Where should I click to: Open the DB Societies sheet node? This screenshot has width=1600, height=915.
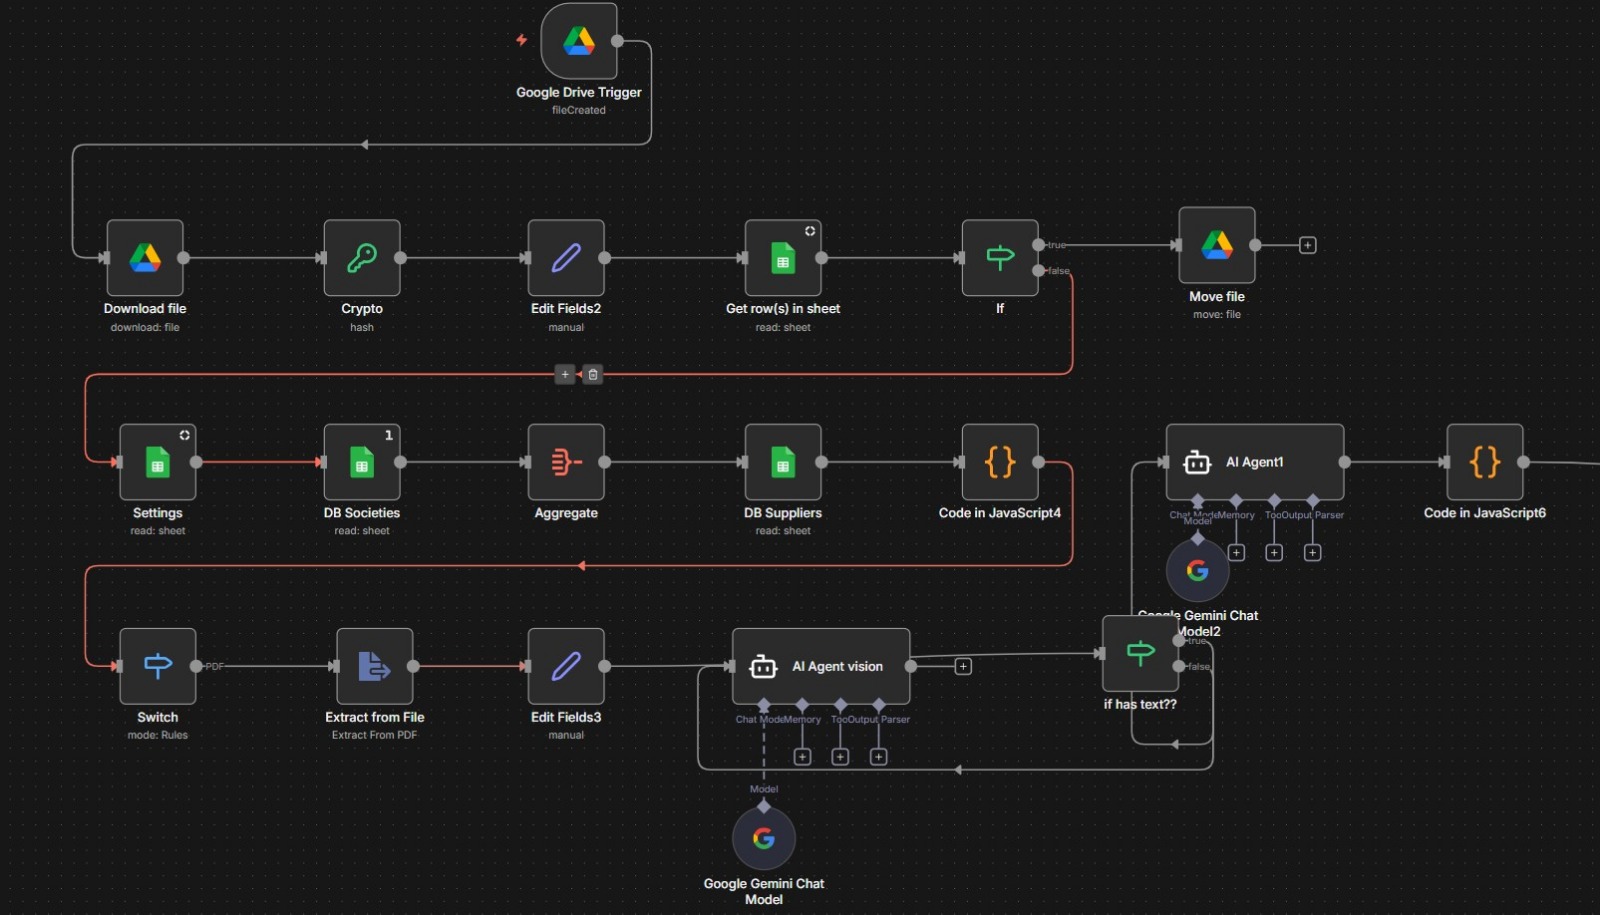[x=362, y=462]
